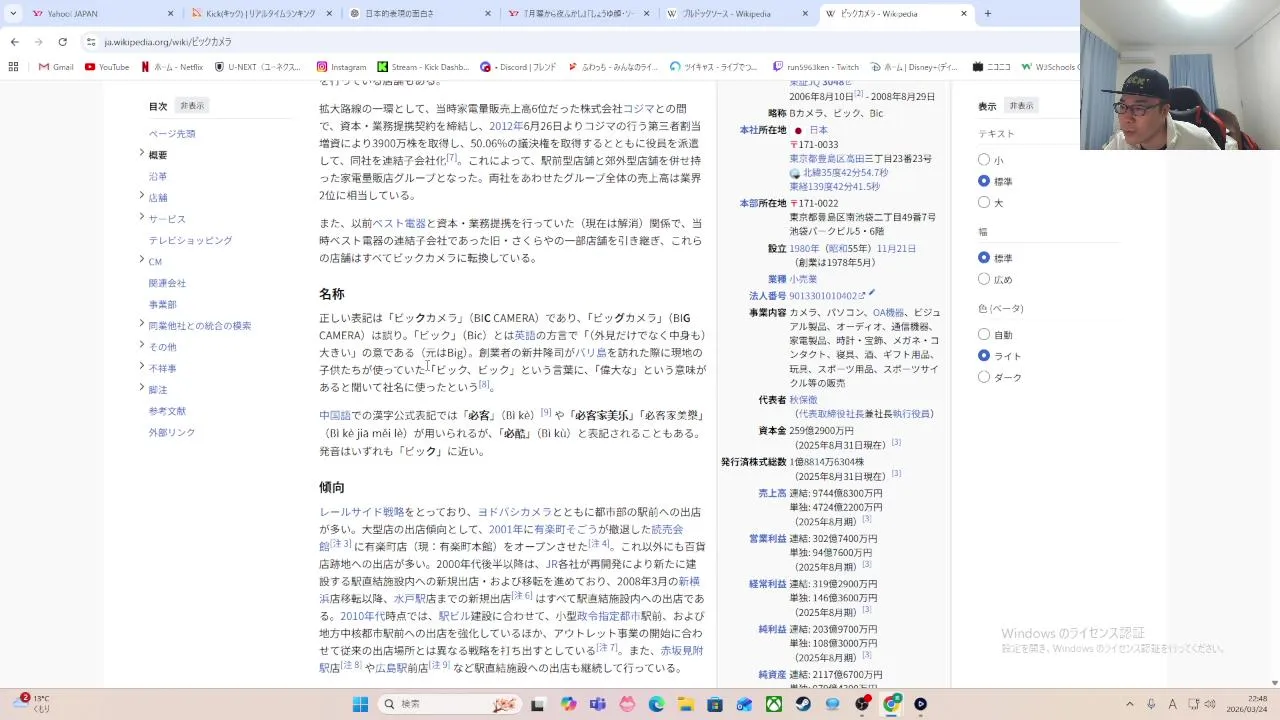The height and width of the screenshot is (720, 1280).
Task: Select width 広め
Action: 984,279
